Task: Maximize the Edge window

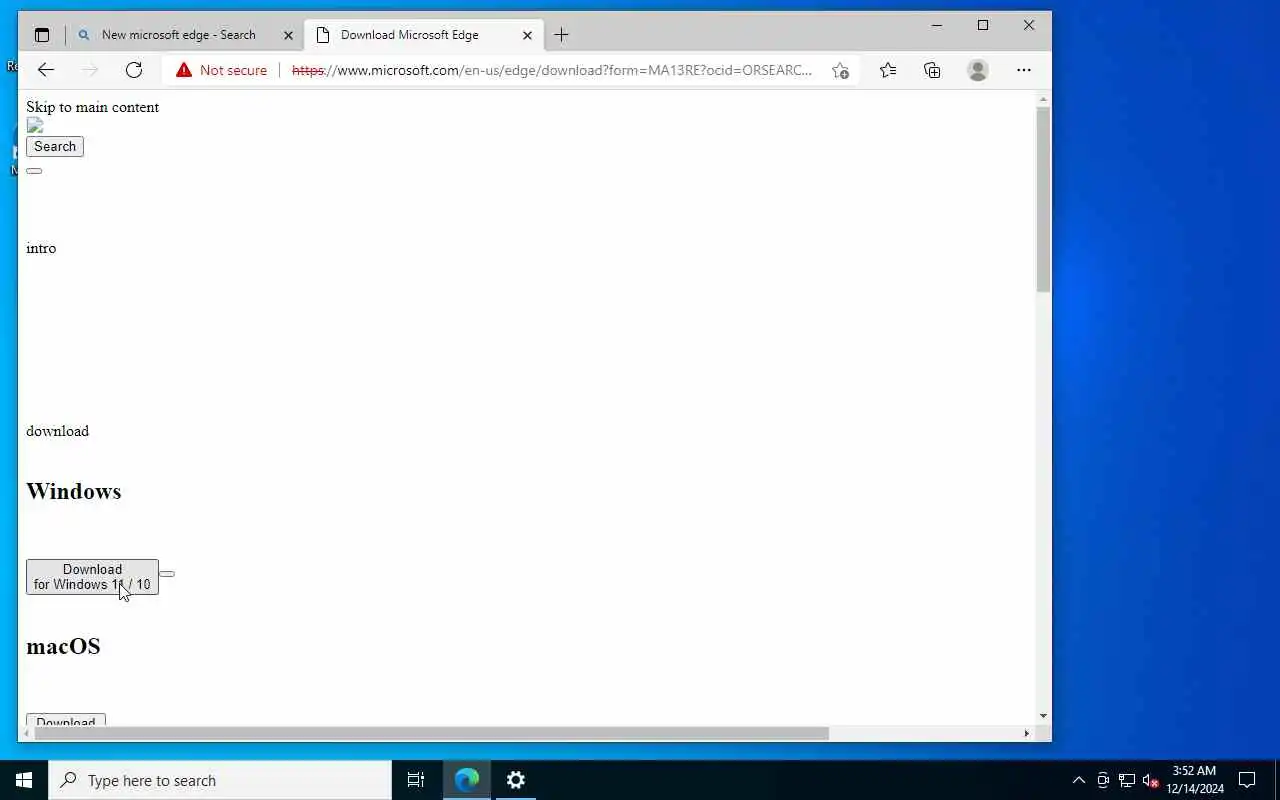Action: point(983,25)
